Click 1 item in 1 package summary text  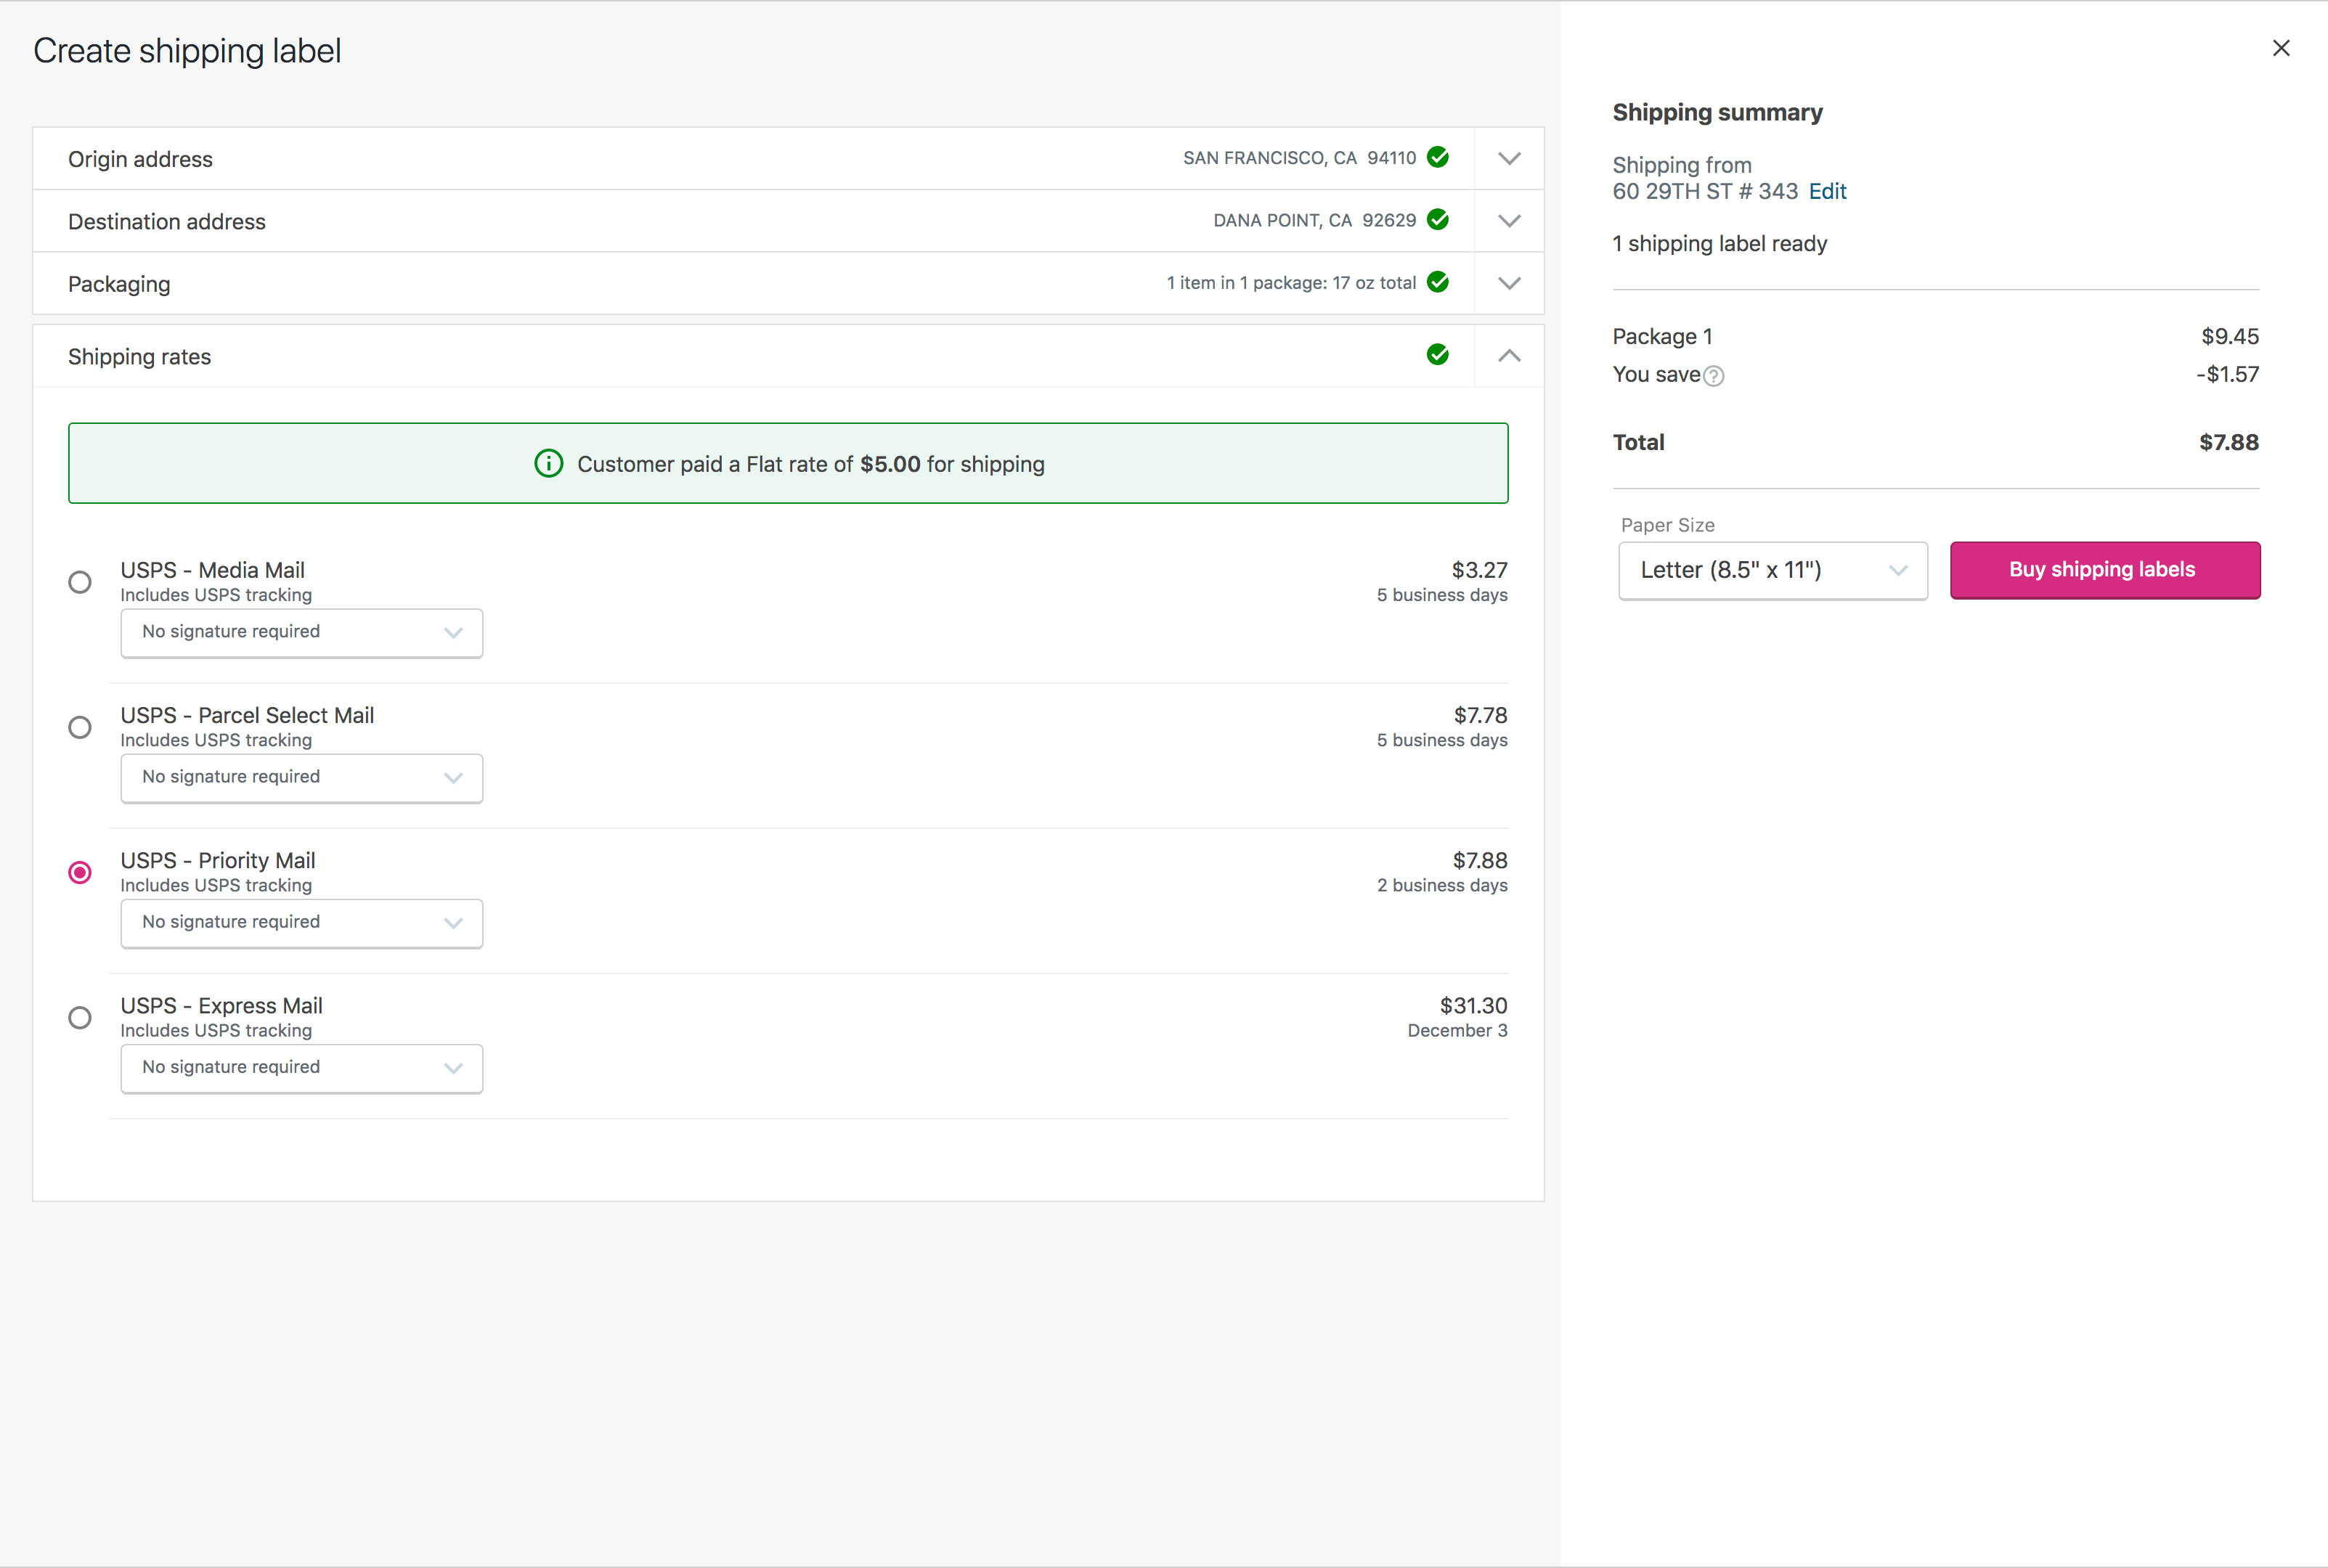(x=1291, y=283)
